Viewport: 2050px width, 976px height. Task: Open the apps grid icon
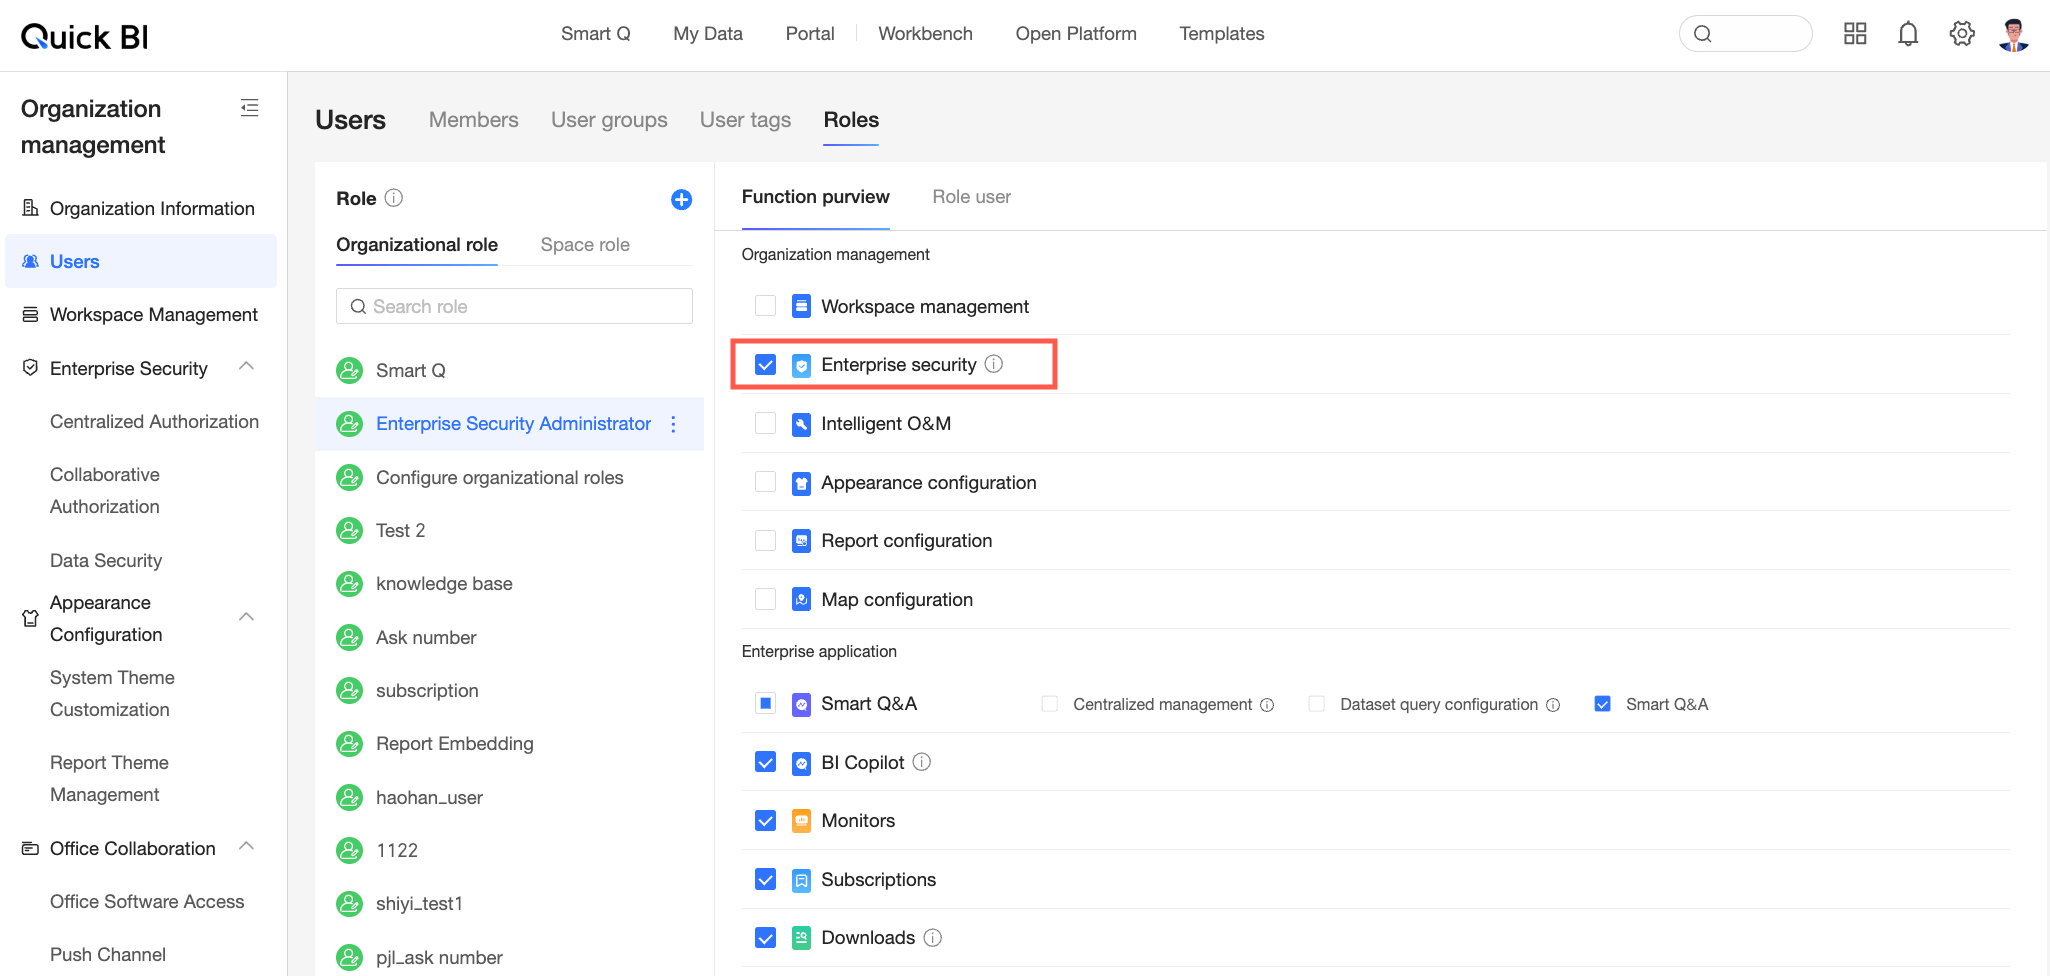pos(1855,34)
